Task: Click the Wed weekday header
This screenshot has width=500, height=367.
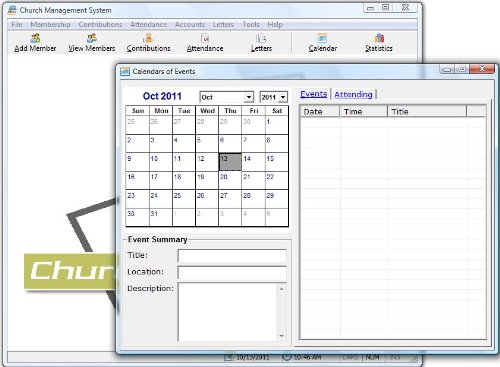Action: [207, 111]
